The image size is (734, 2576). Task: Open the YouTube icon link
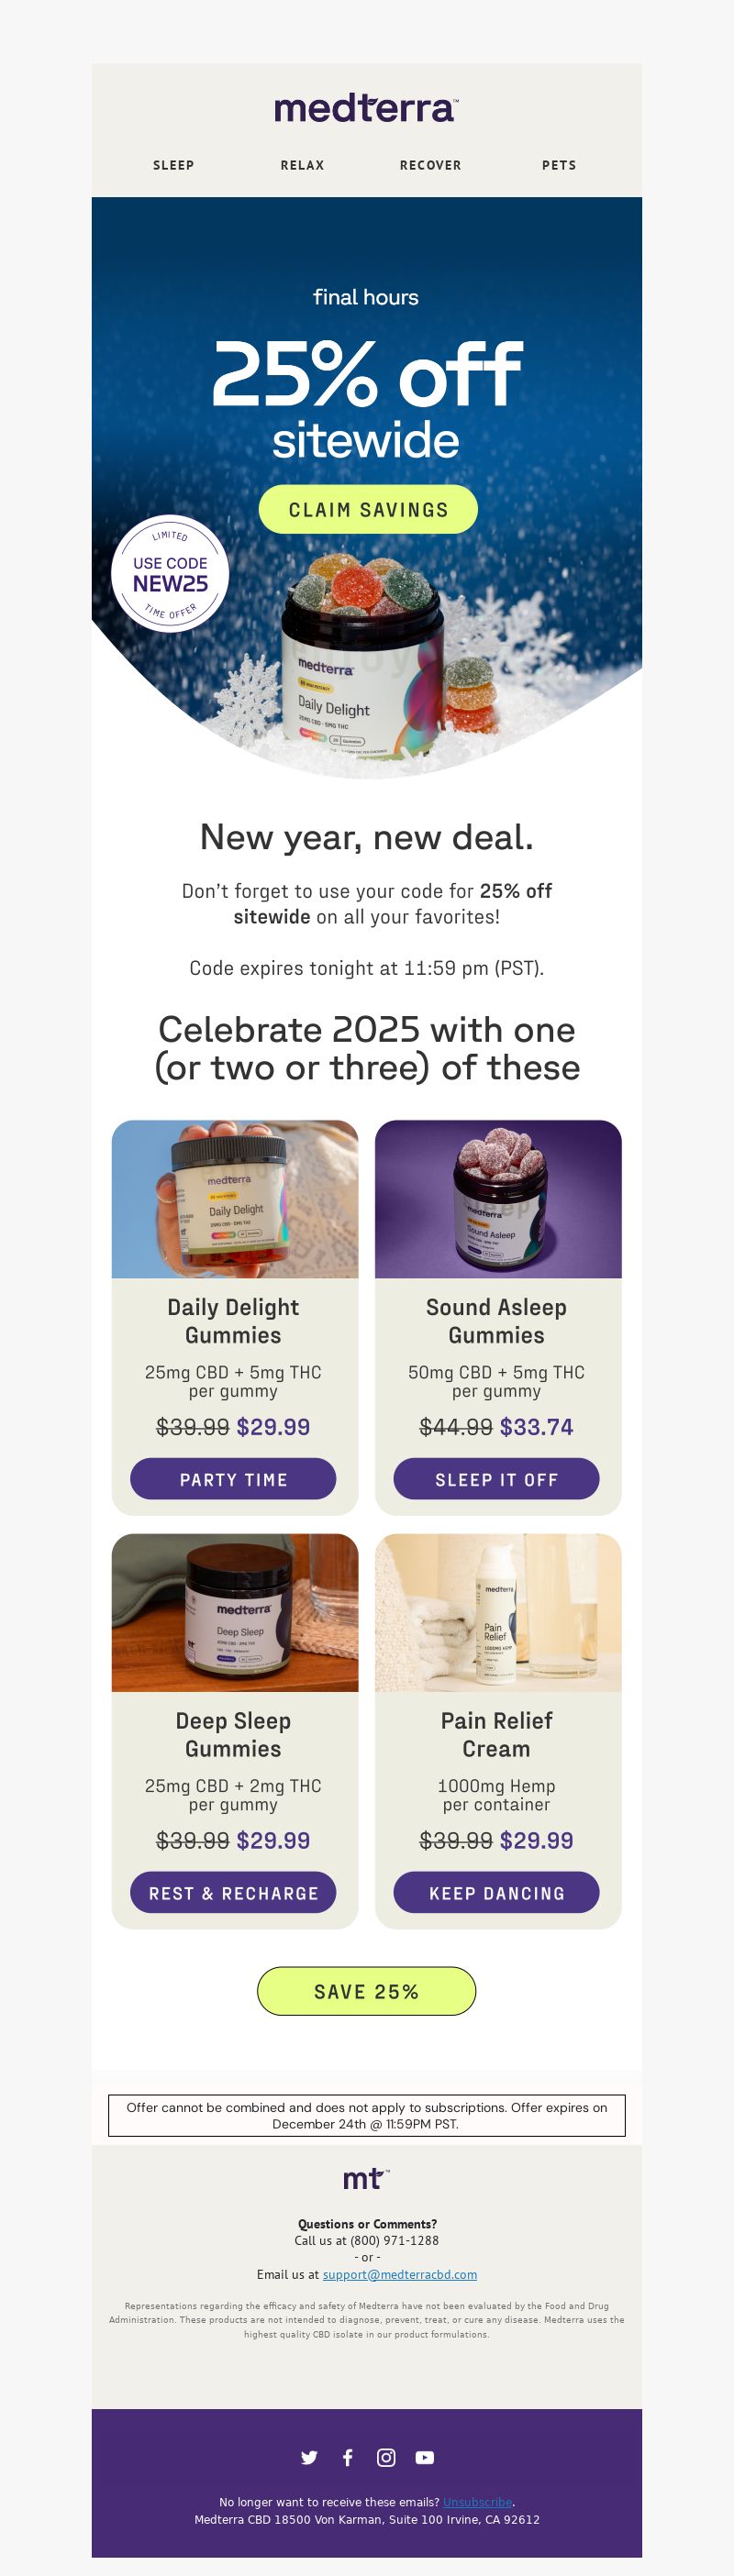[425, 2457]
